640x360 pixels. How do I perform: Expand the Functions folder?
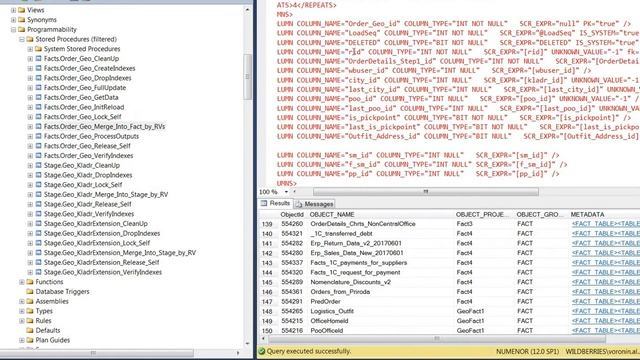point(22,282)
